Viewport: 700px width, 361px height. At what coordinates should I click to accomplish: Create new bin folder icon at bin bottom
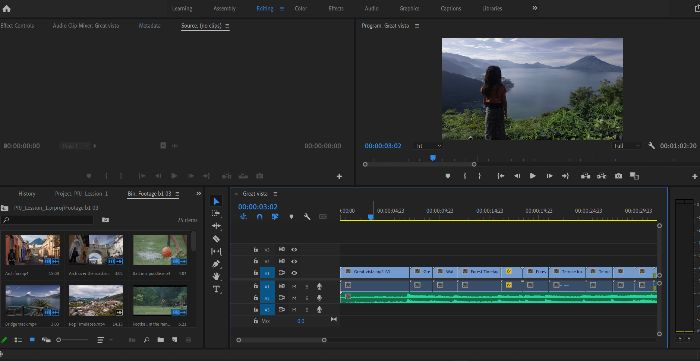161,340
